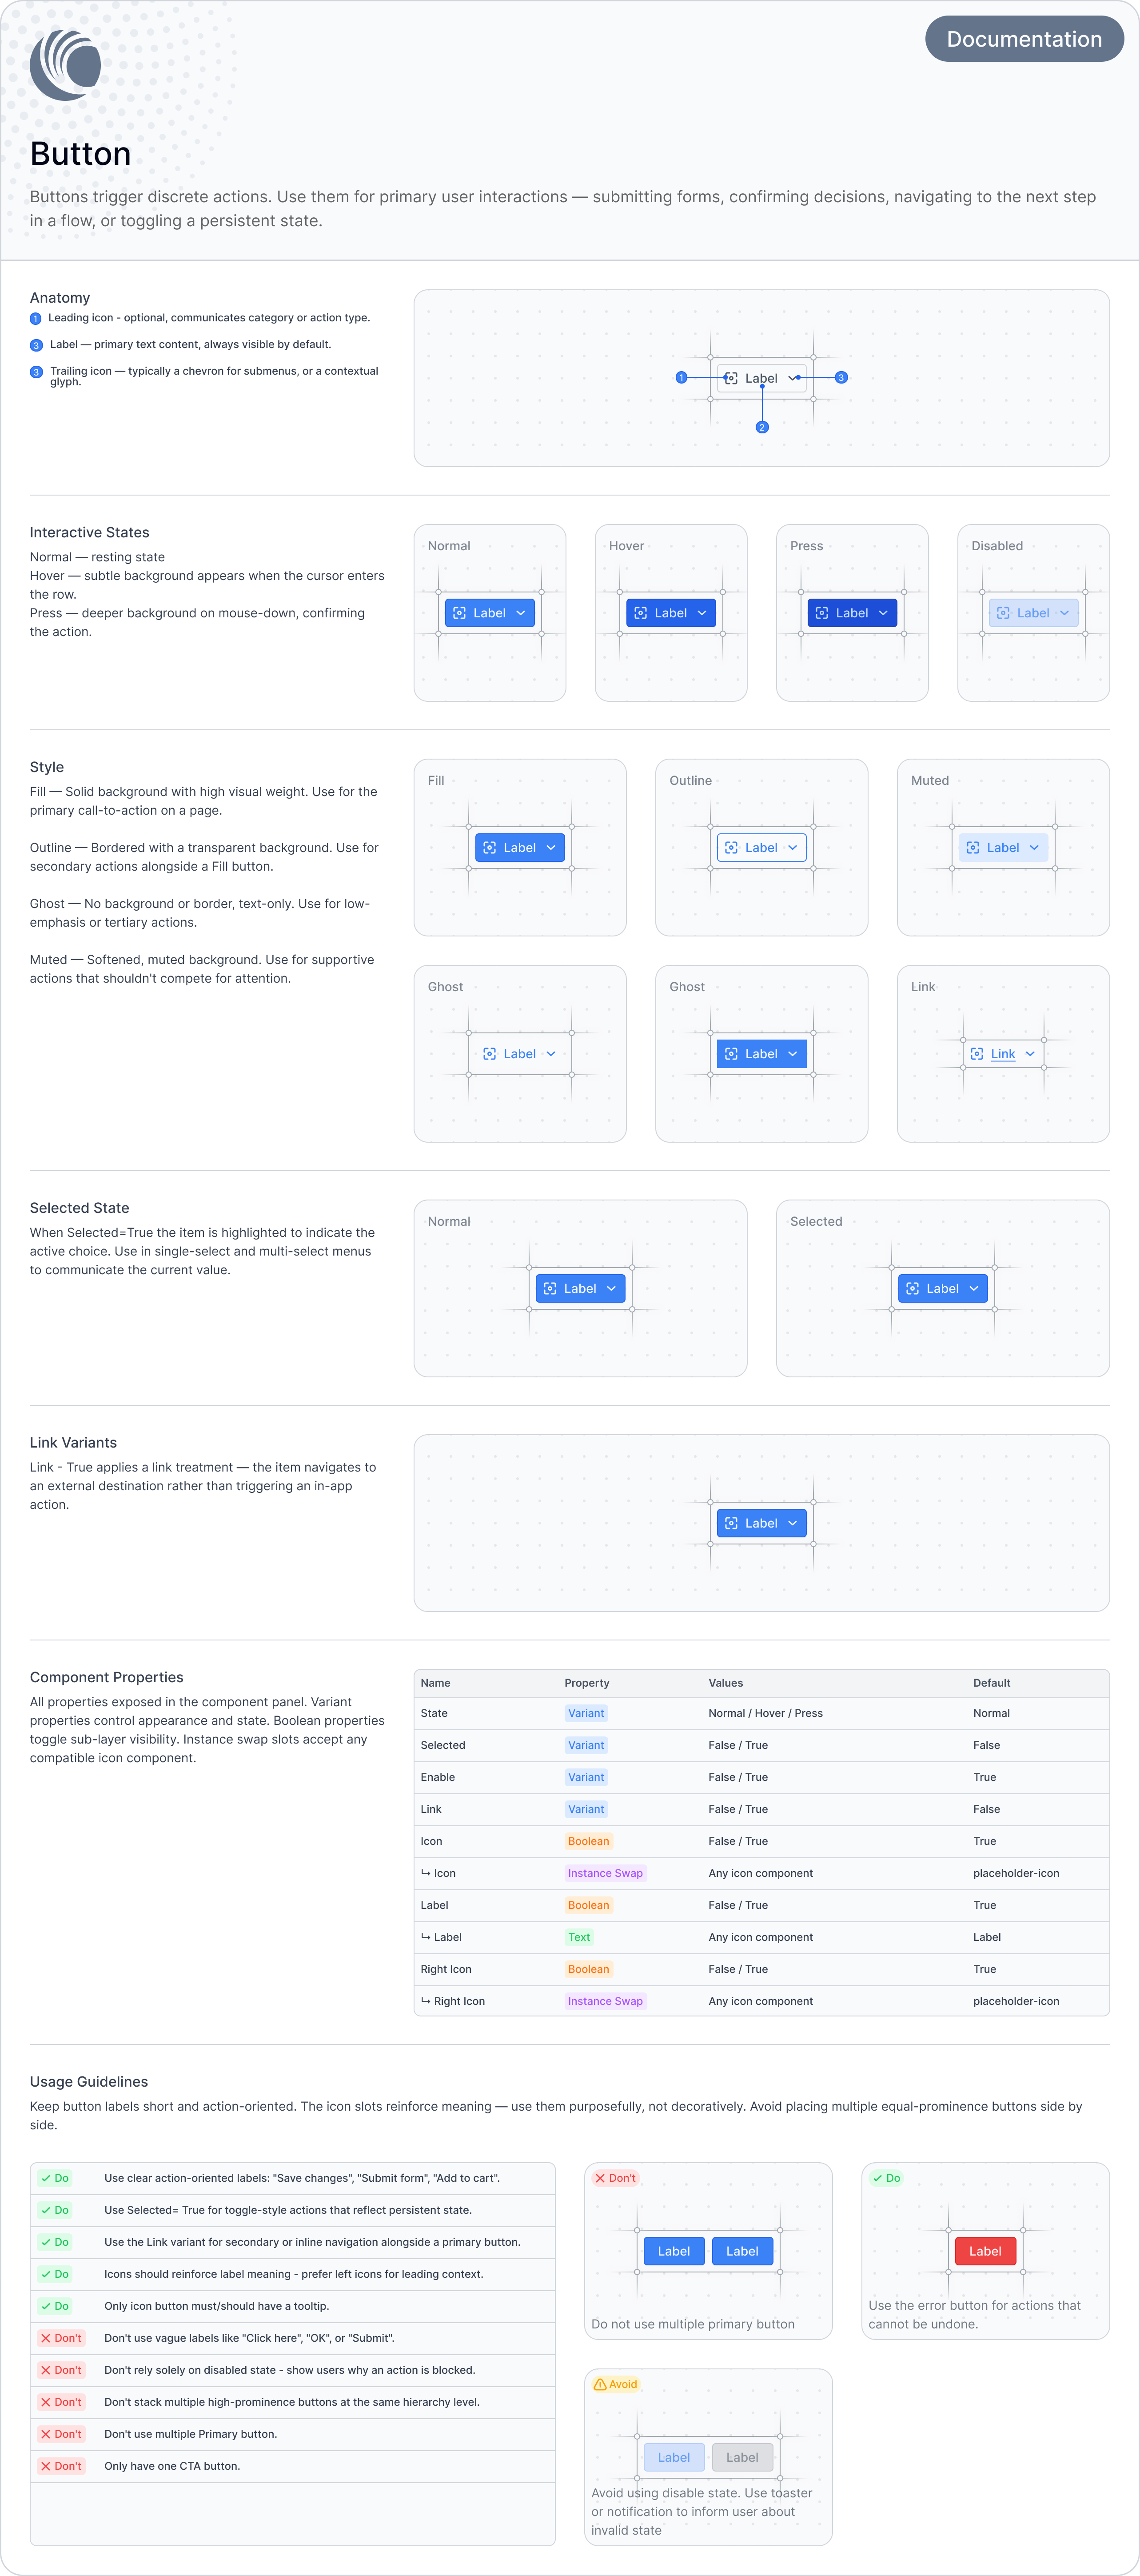Click the warning triangle in the Avoid badge
Viewport: 1140px width, 2576px height.
pos(600,2384)
